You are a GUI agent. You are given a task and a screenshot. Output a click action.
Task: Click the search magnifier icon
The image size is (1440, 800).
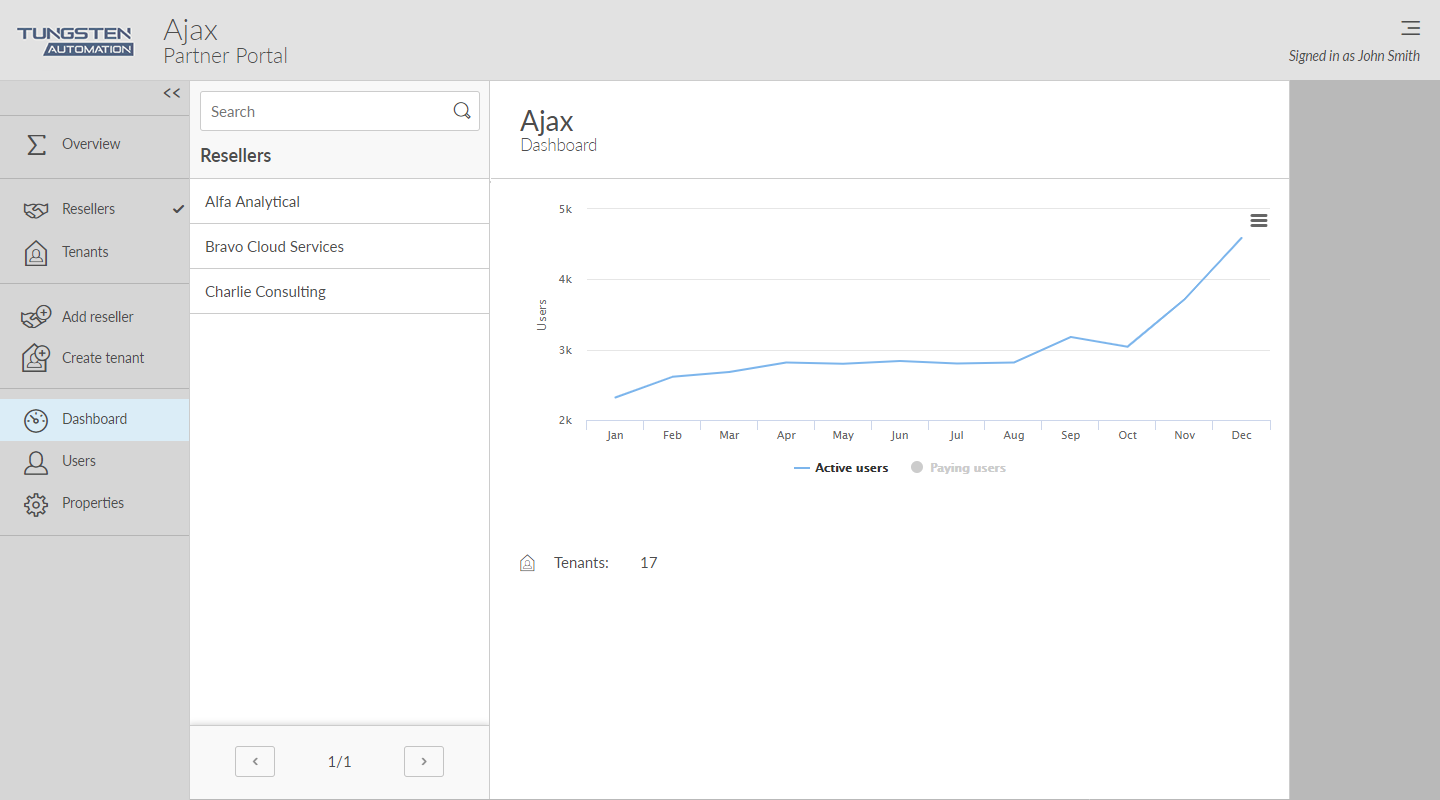pos(462,111)
